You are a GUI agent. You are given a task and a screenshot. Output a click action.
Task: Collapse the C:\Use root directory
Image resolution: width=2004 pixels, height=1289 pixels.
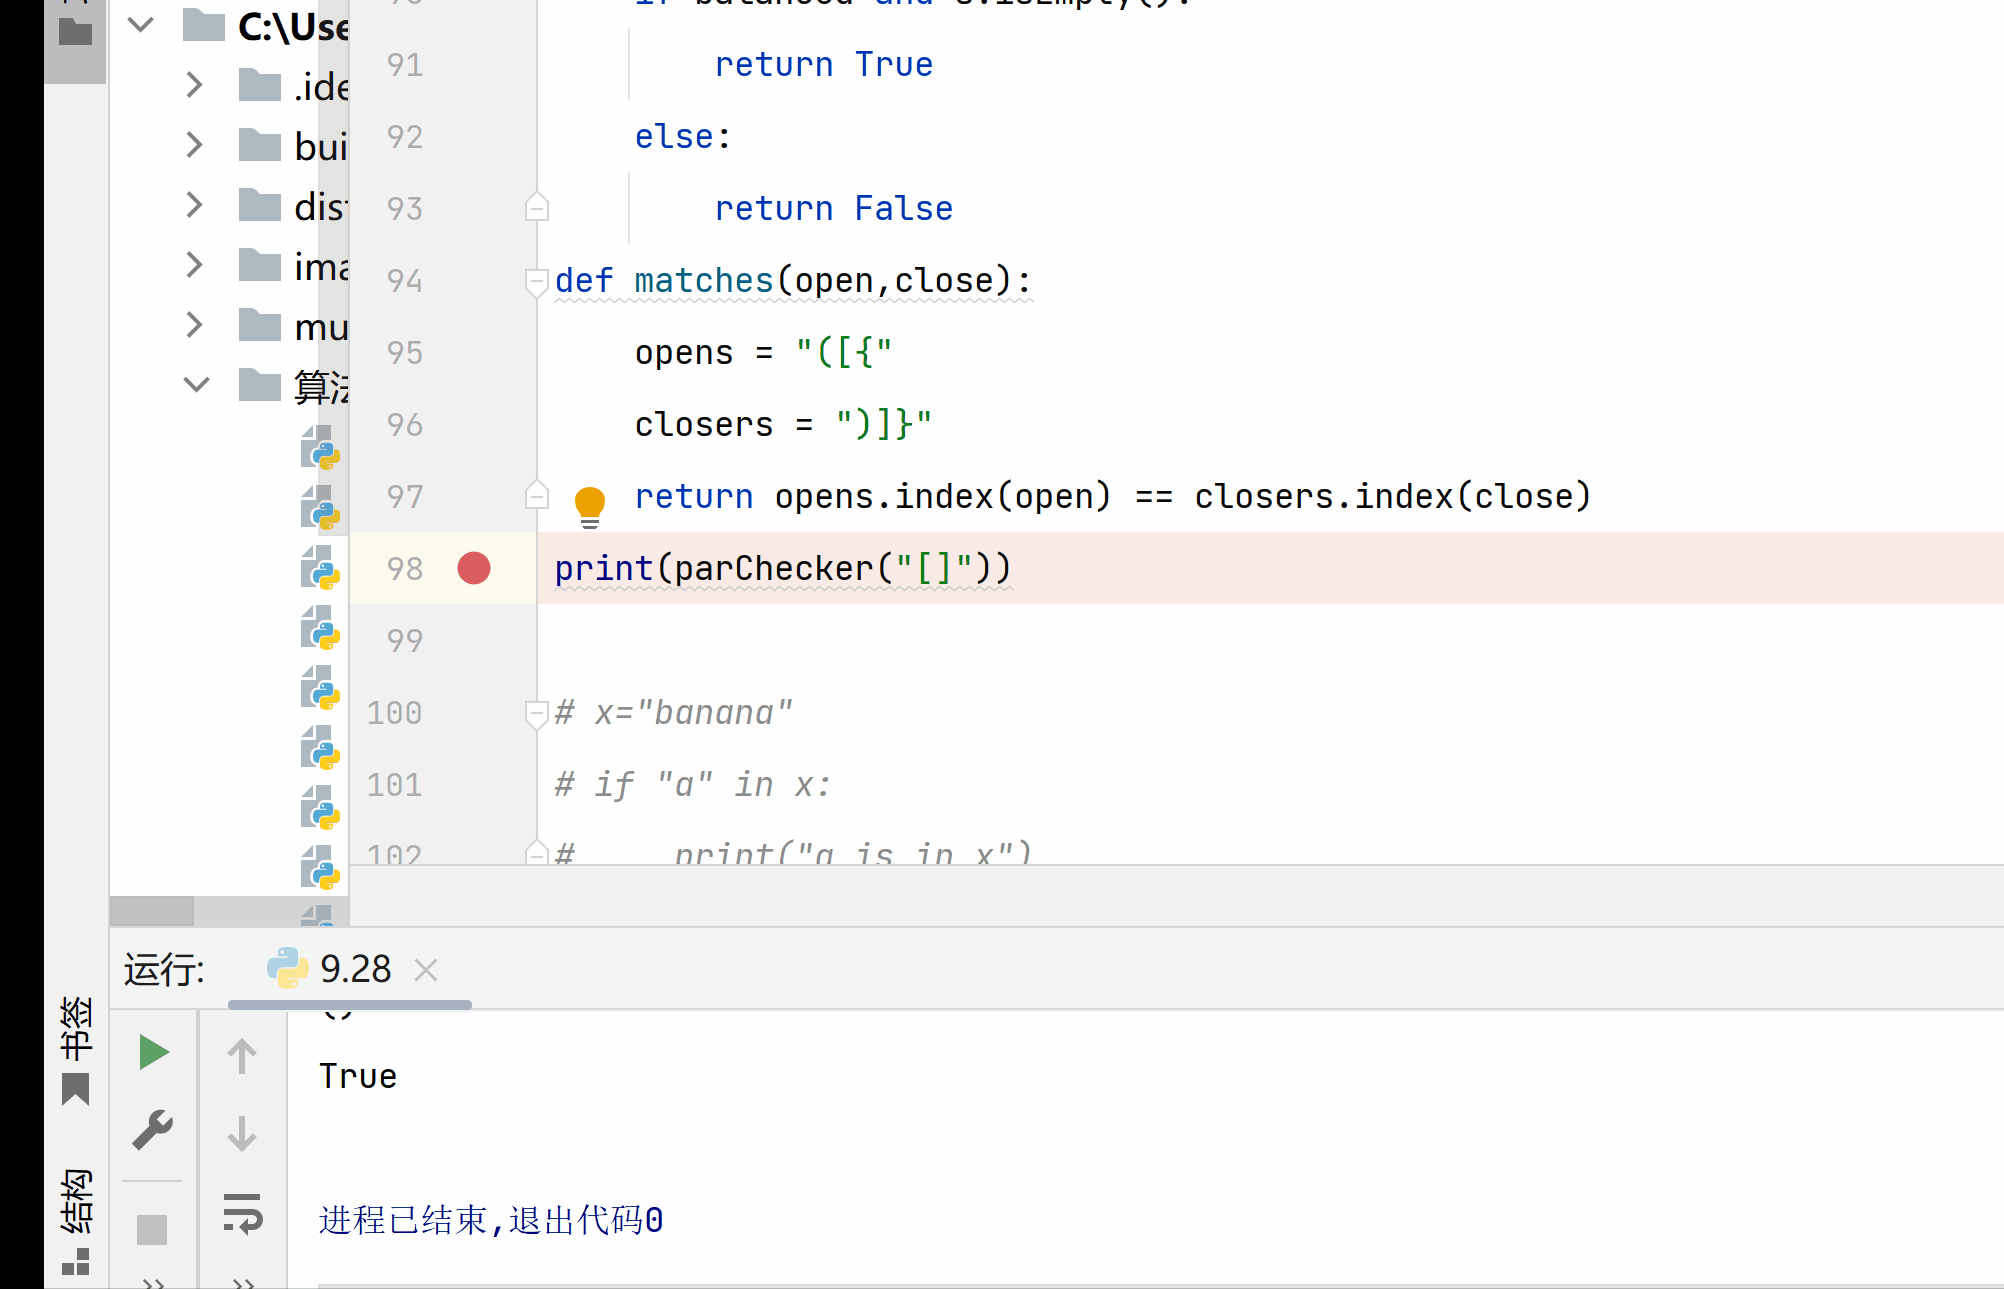141,26
